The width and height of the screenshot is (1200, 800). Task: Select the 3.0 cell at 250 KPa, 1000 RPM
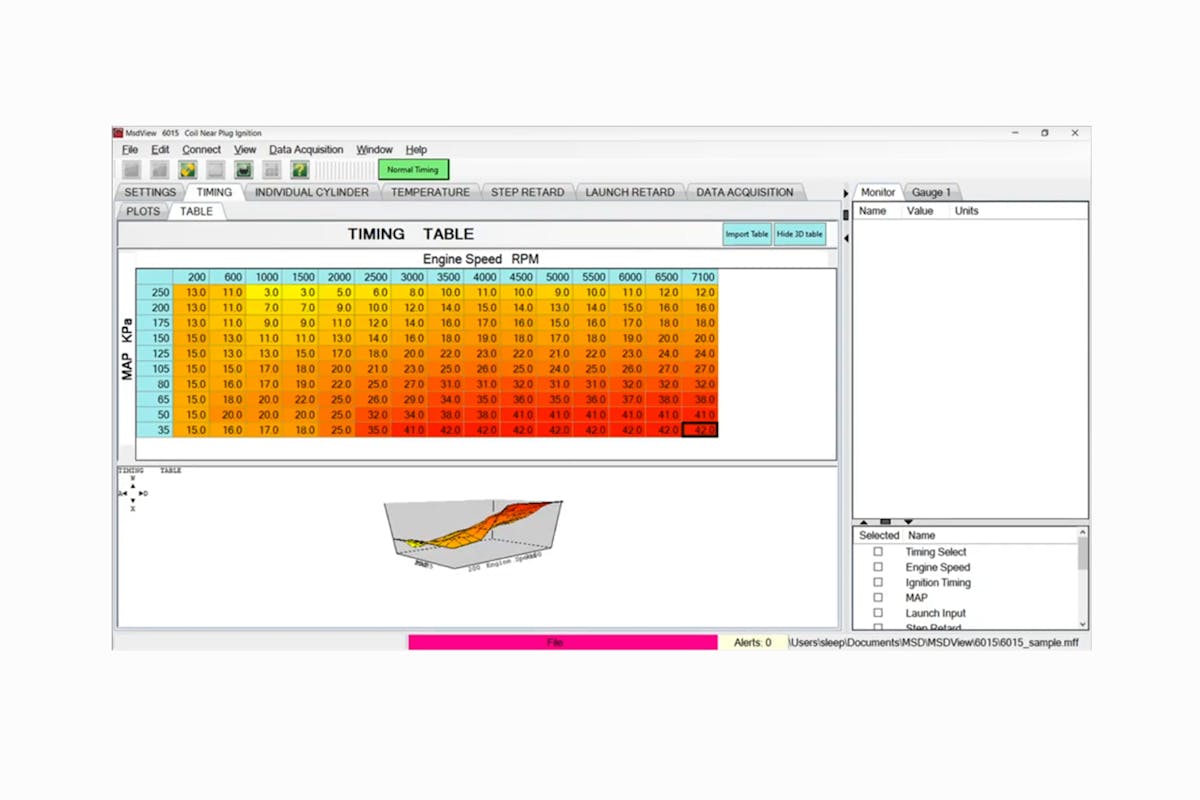coord(267,291)
